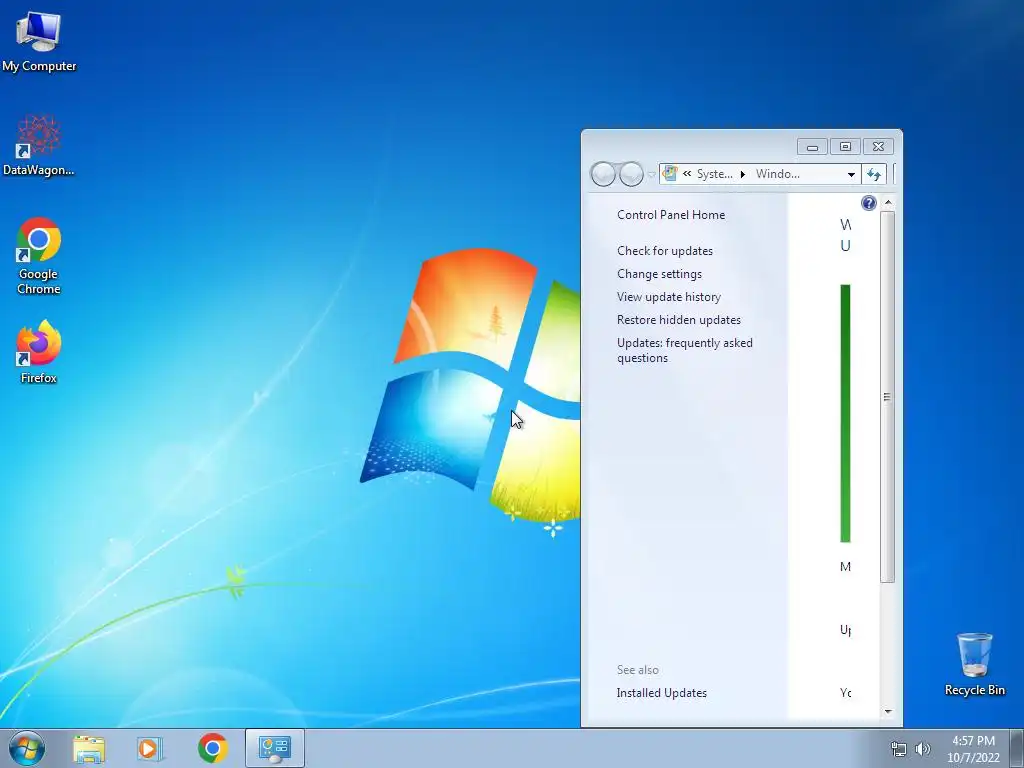
Task: Open View update history
Action: [669, 296]
